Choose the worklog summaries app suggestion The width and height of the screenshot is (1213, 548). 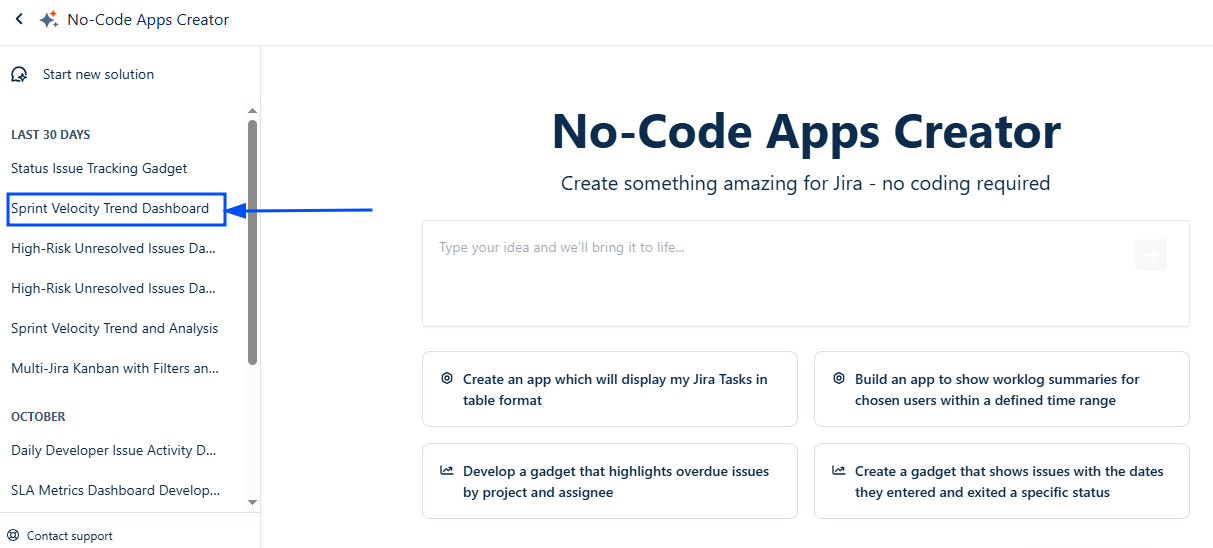[x=1001, y=389]
